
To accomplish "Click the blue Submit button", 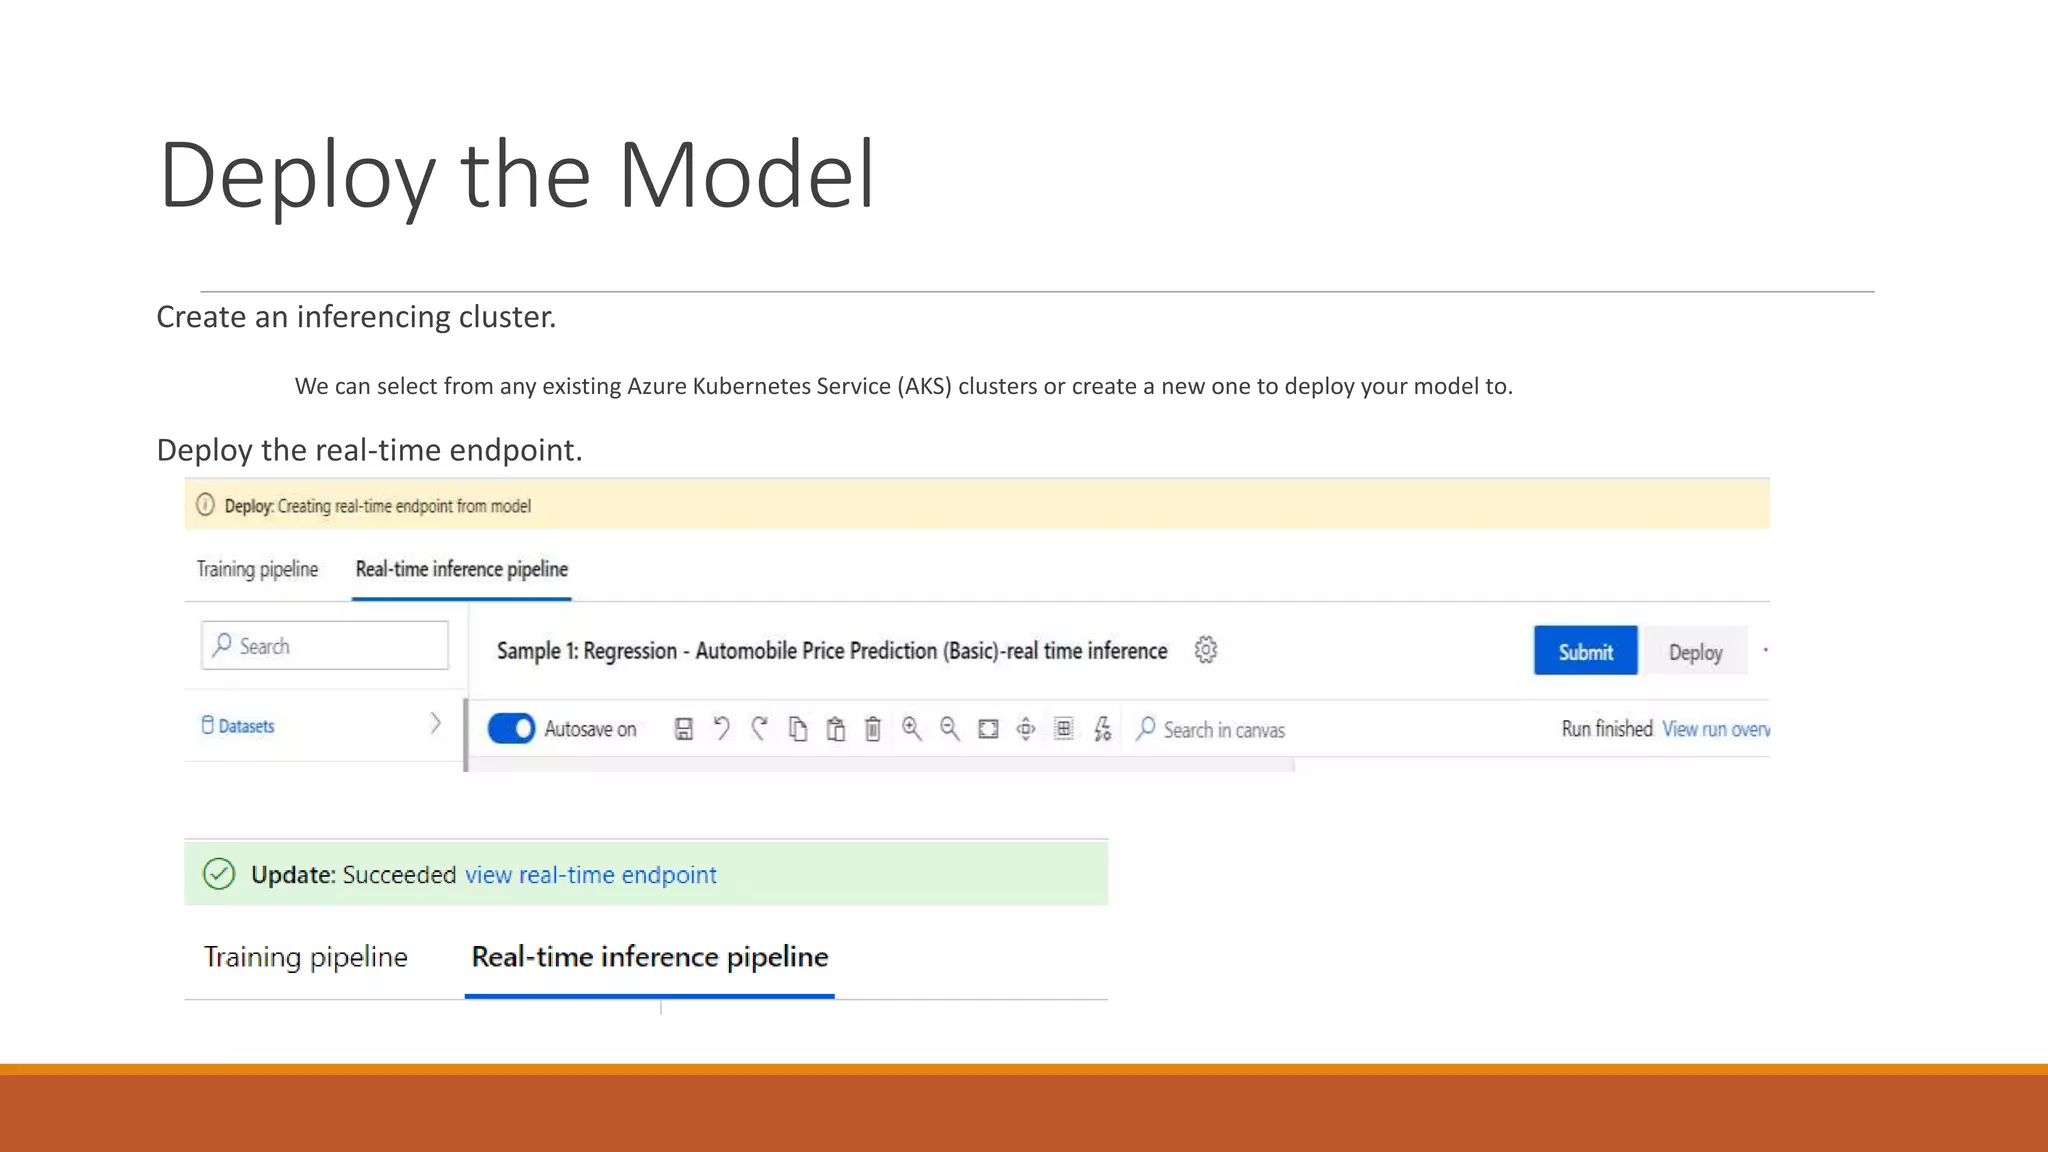I will [1586, 651].
